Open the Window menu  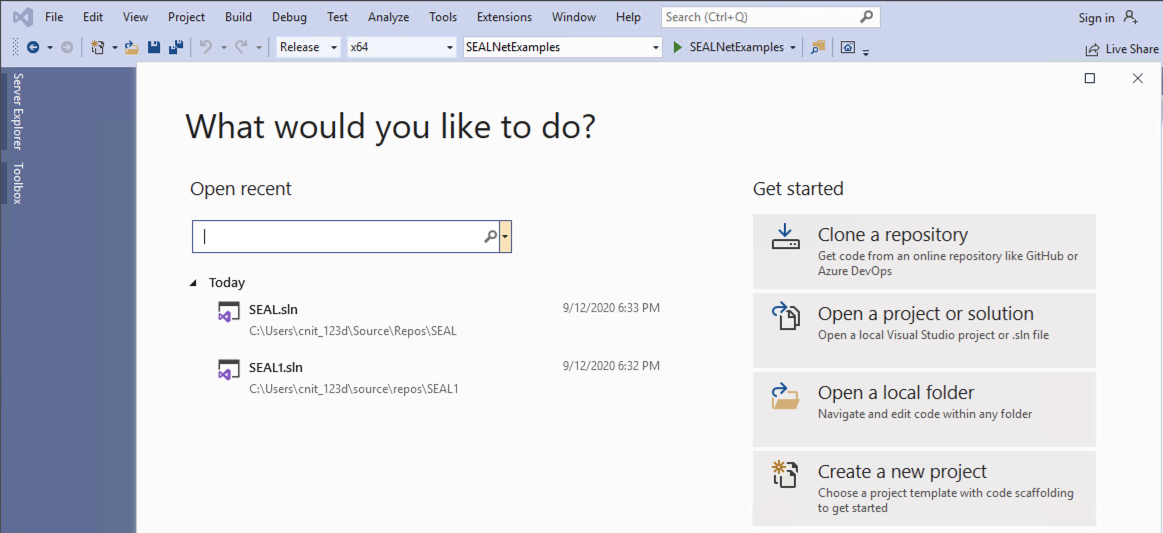[574, 16]
